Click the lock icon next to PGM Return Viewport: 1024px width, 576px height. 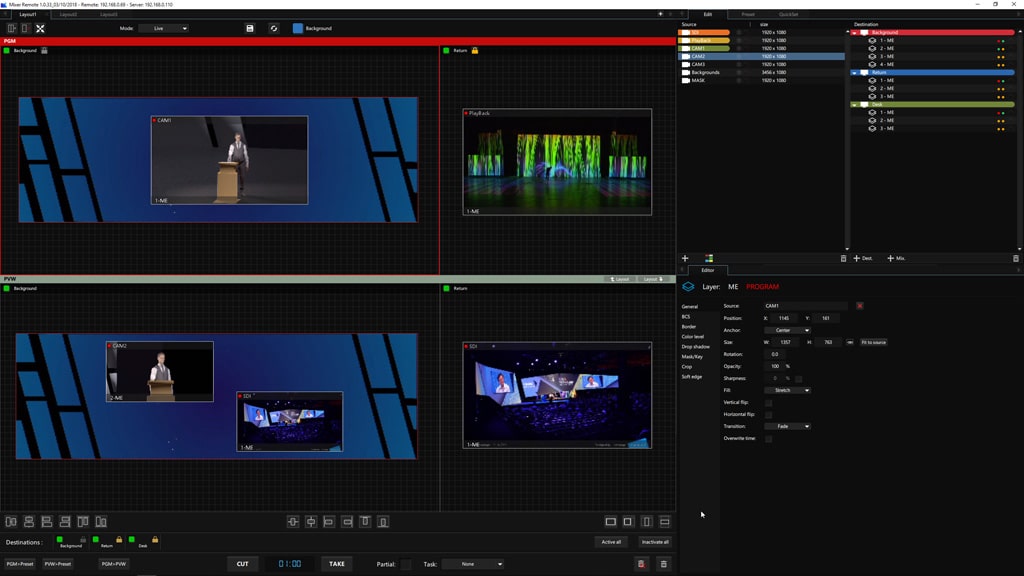click(x=475, y=50)
